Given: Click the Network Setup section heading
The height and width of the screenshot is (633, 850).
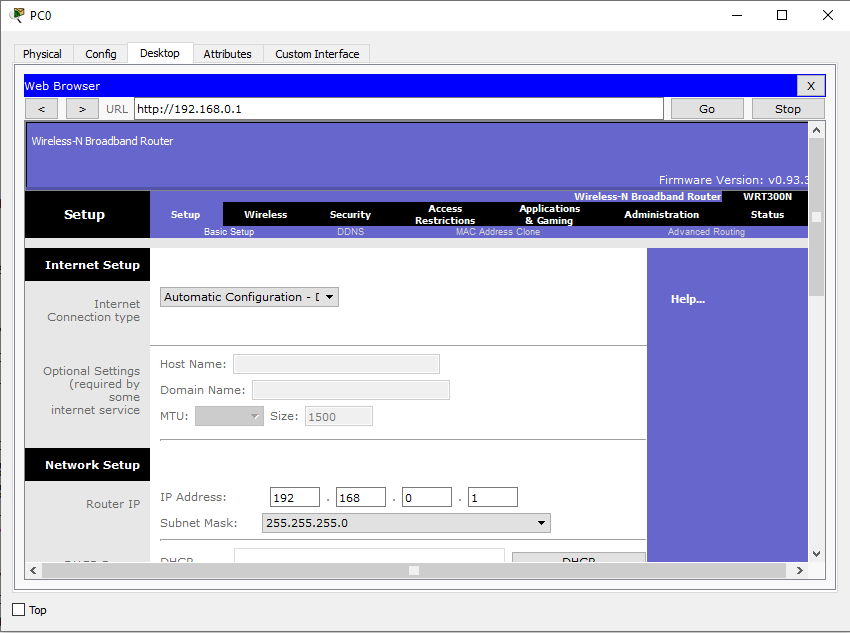Looking at the screenshot, I should click(92, 465).
